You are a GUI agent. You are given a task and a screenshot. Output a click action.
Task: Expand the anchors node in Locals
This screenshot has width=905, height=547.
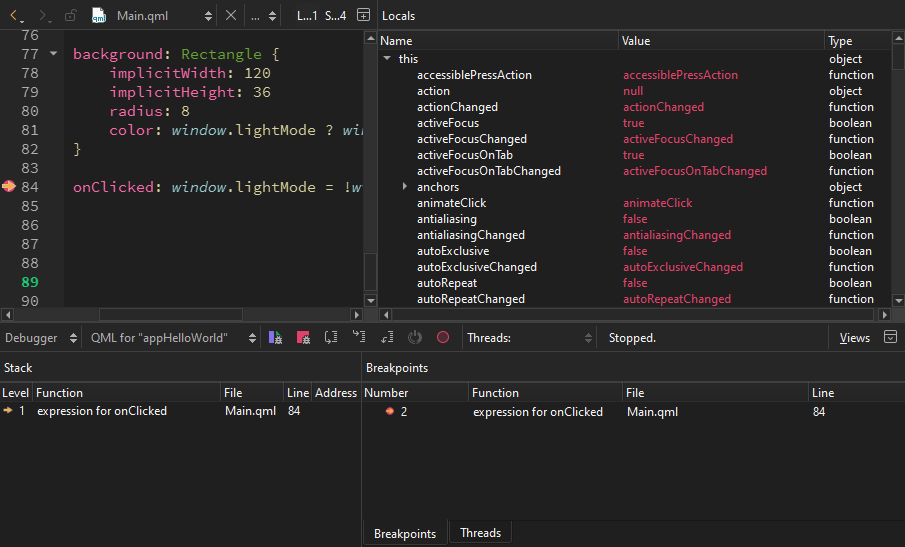pyautogui.click(x=405, y=186)
